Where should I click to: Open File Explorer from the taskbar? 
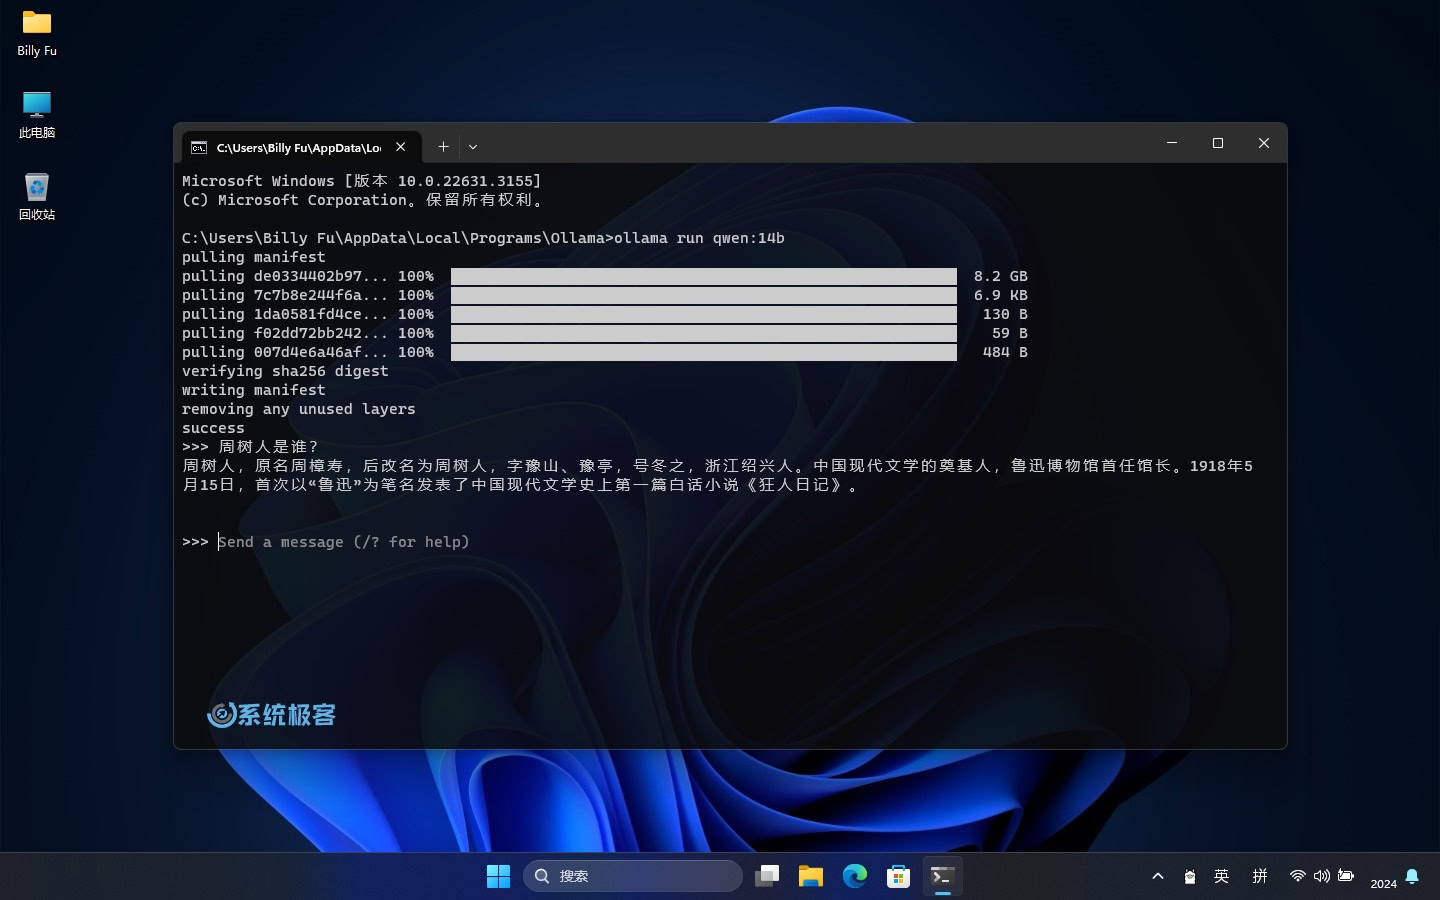tap(811, 876)
